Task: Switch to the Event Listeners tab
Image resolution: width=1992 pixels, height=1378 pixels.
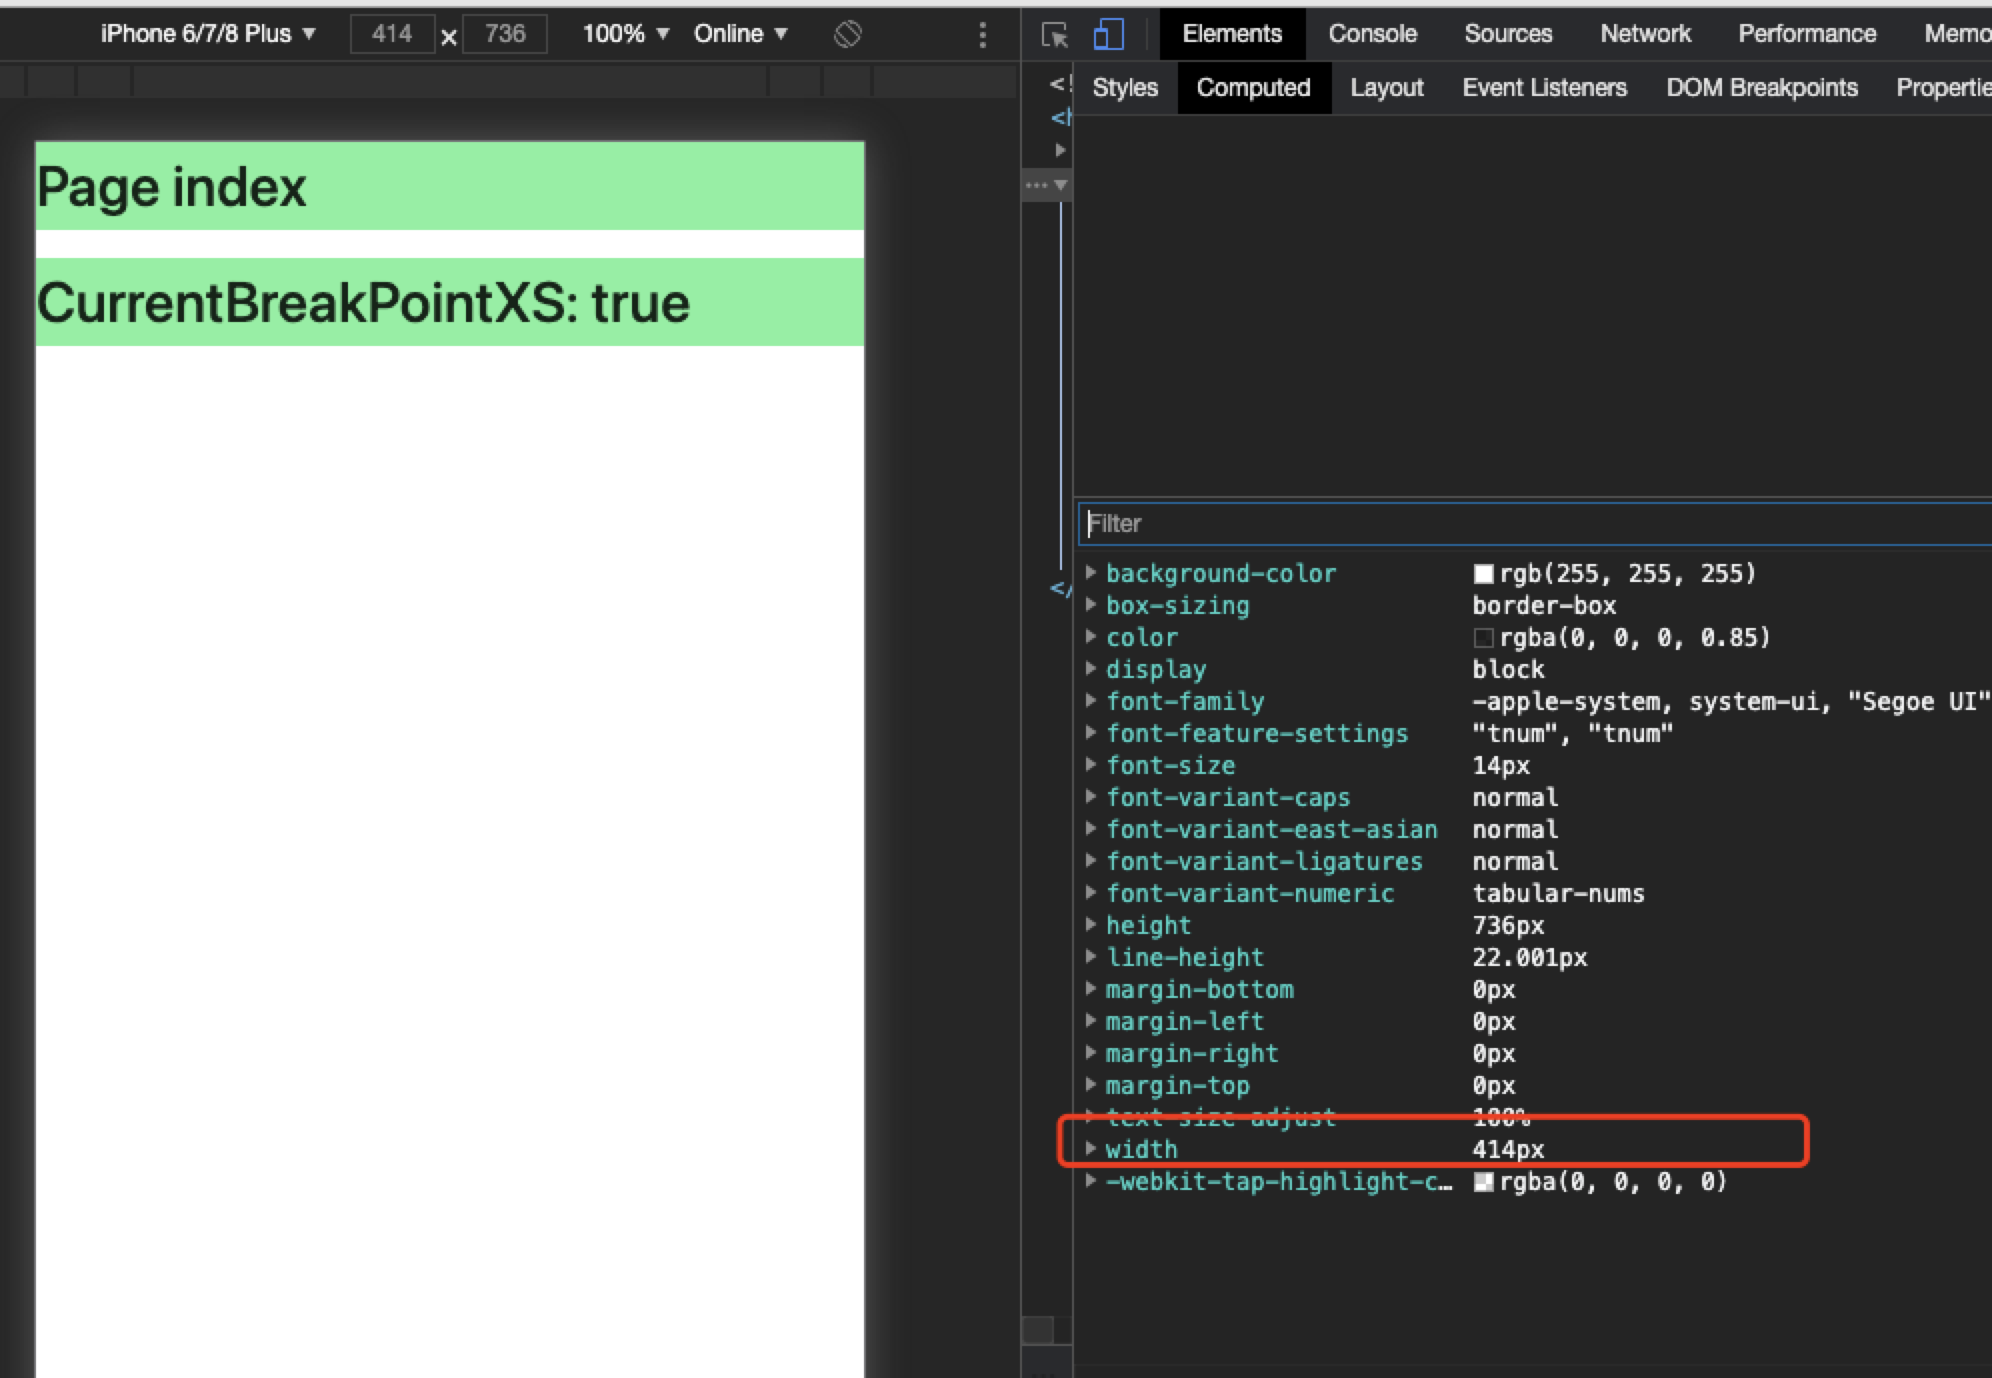Action: [x=1543, y=88]
